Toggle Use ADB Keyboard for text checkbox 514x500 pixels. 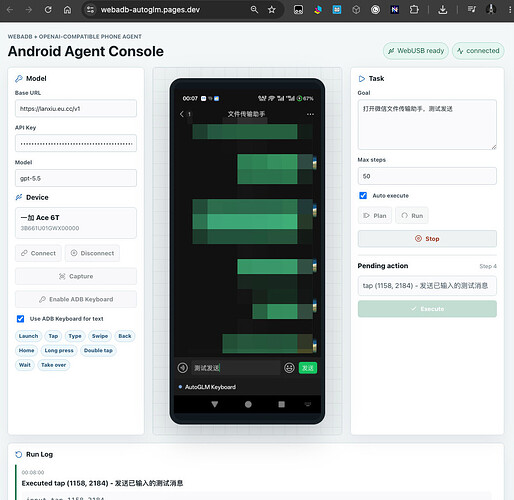point(20,319)
